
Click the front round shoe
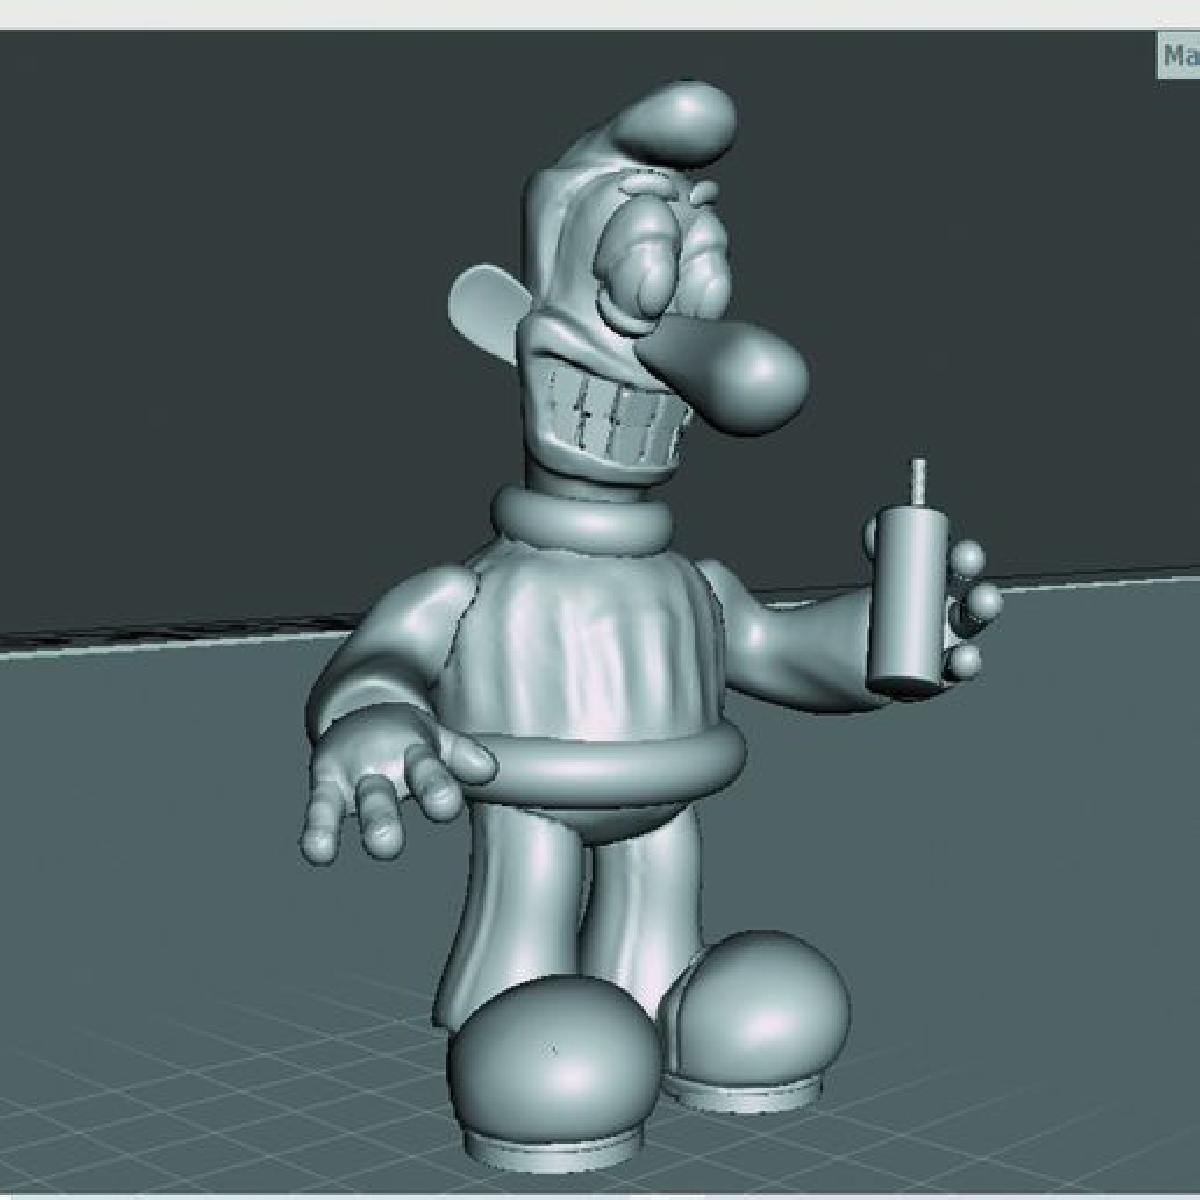(555, 1060)
